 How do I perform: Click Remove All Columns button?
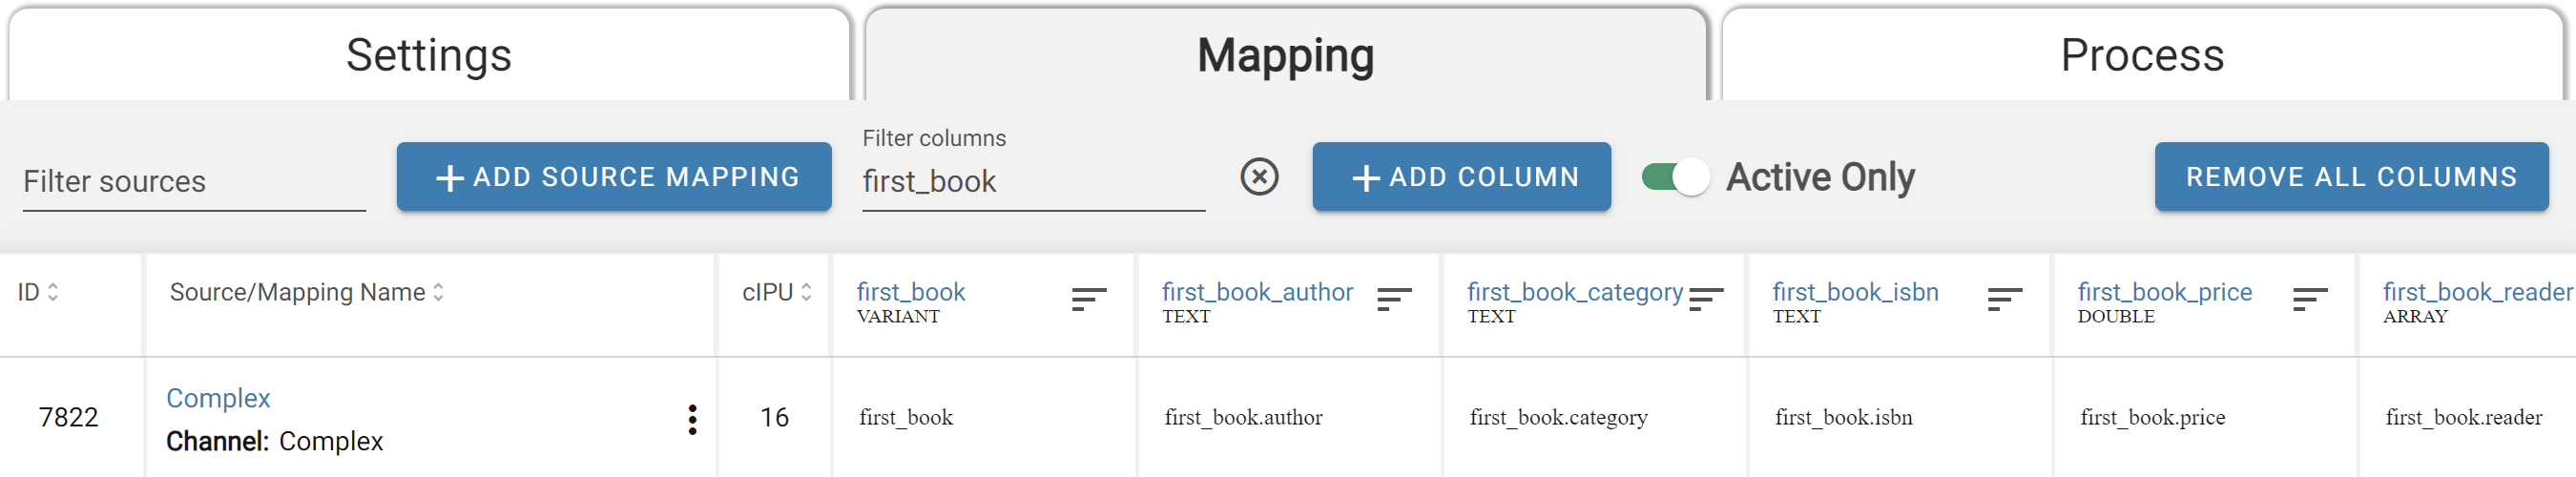point(2351,177)
